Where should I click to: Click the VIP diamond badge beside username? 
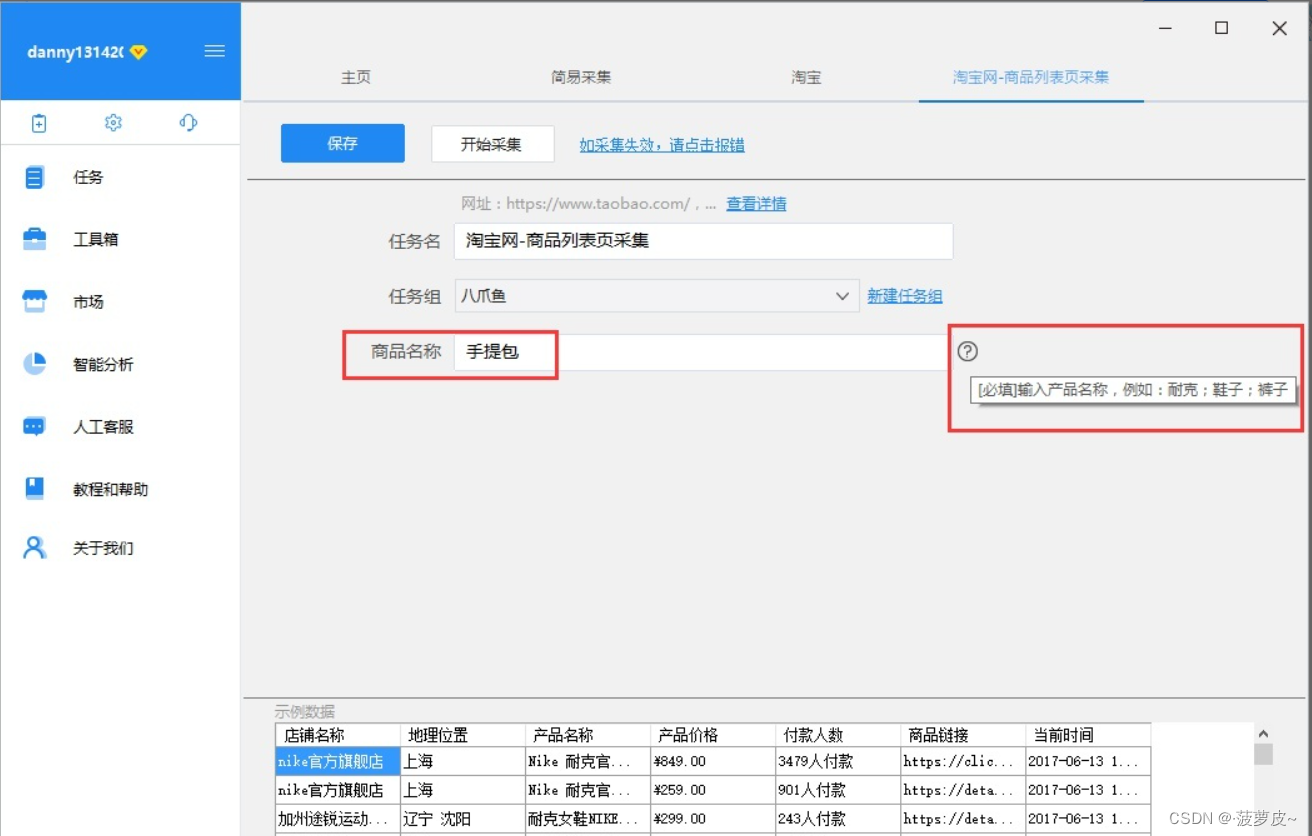[138, 52]
